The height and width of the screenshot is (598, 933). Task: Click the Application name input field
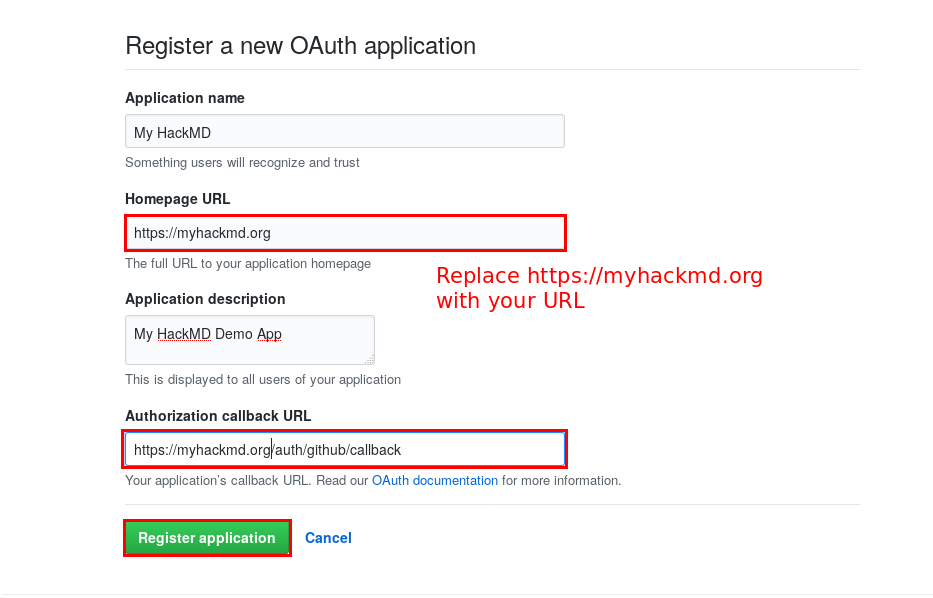(x=344, y=130)
